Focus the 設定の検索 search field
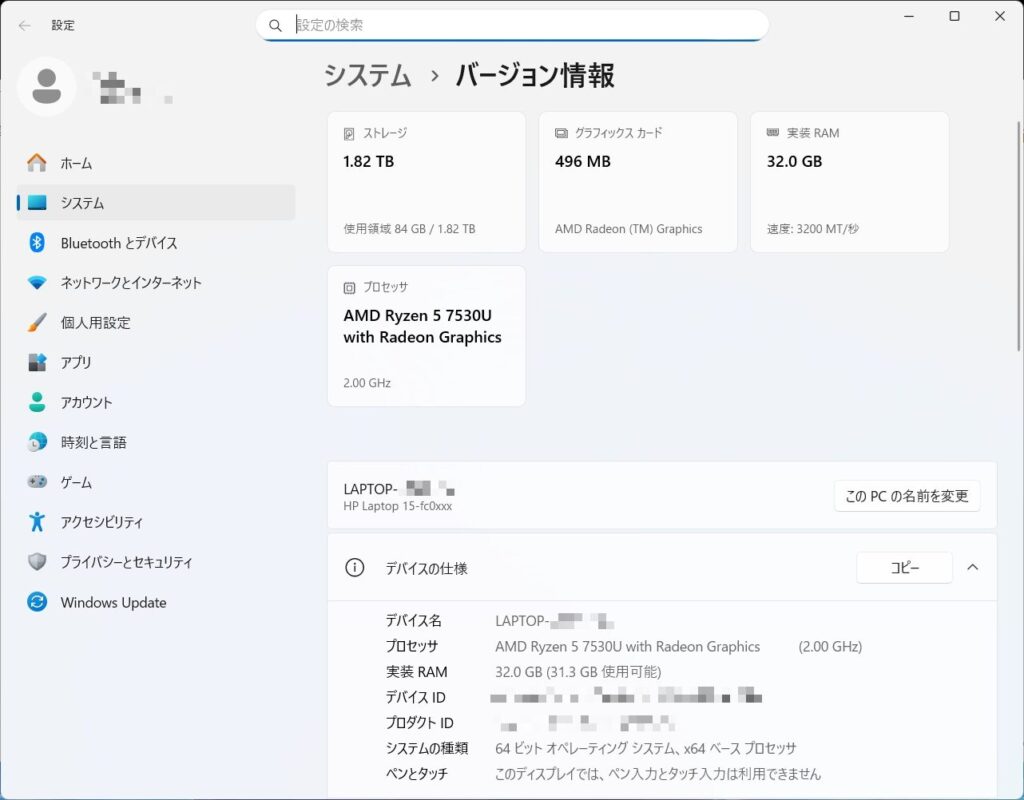This screenshot has height=800, width=1024. [x=520, y=25]
